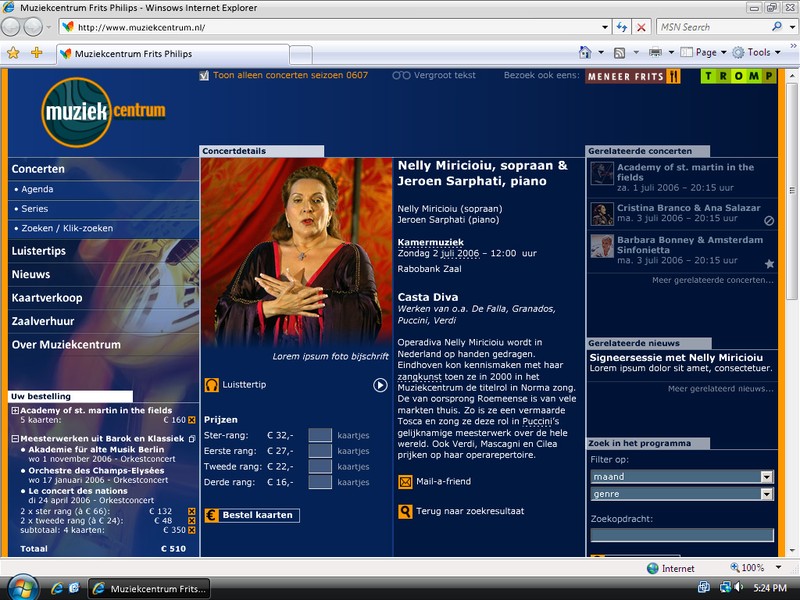The image size is (800, 600).
Task: Open the 'genre' filter dropdown
Action: point(767,494)
